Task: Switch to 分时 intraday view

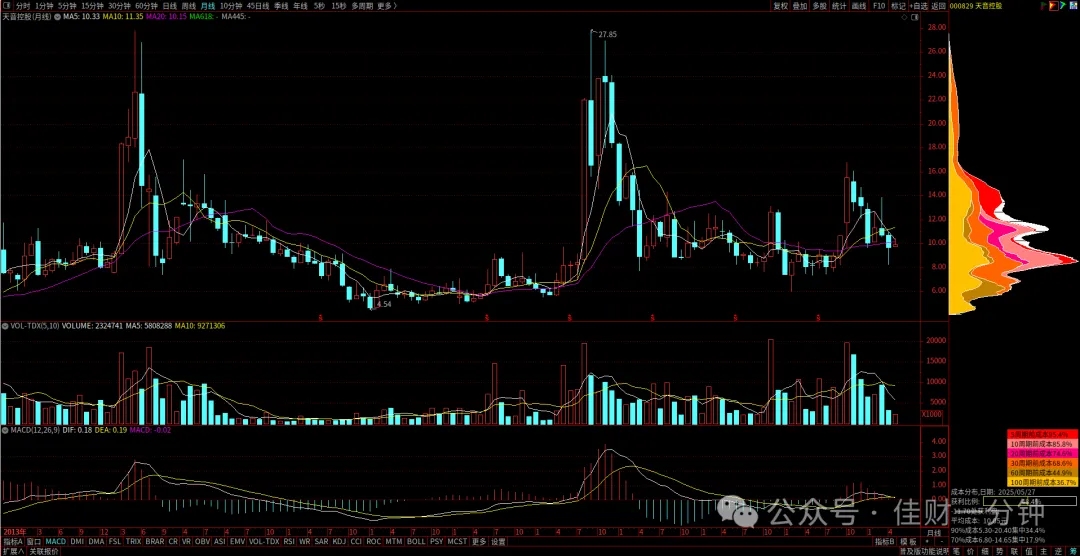Action: tap(23, 6)
